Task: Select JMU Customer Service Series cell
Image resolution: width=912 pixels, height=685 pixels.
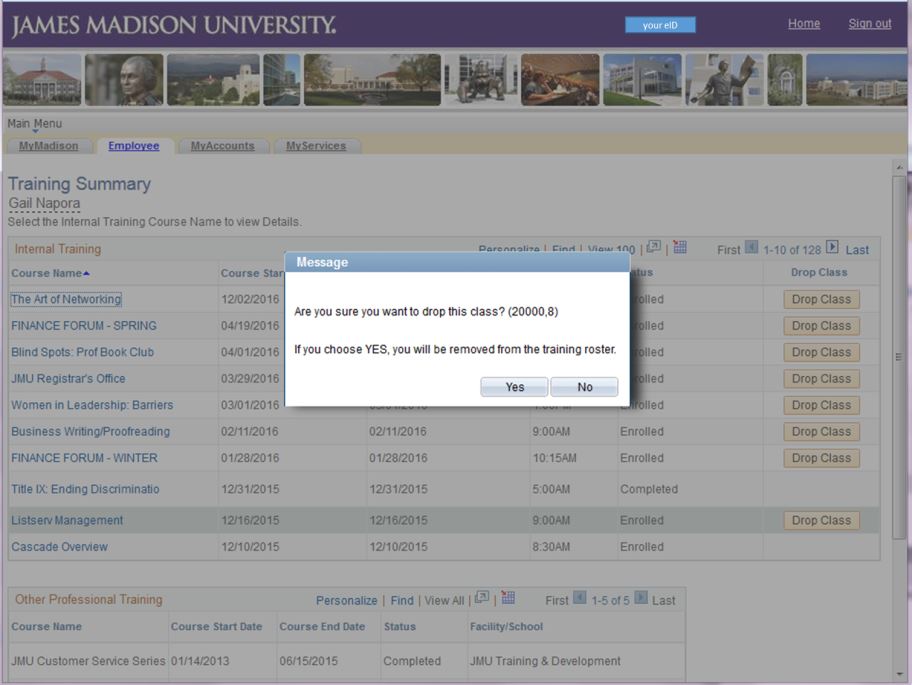Action: coord(88,661)
